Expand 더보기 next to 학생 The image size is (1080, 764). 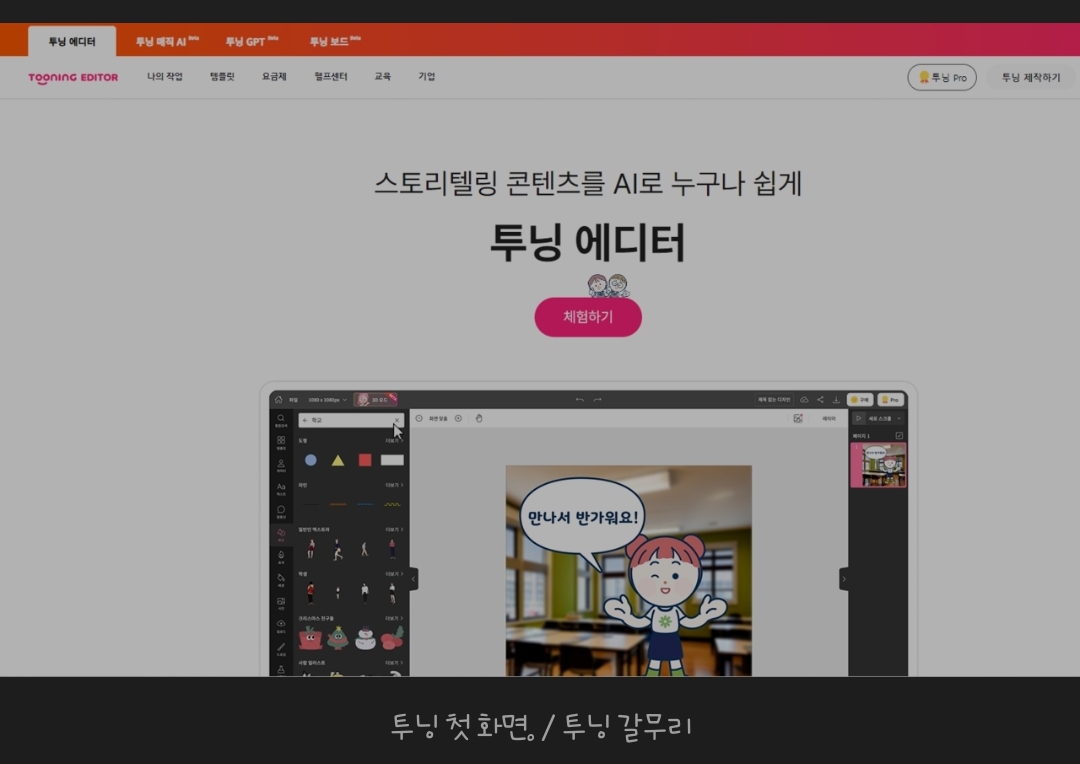[x=394, y=574]
